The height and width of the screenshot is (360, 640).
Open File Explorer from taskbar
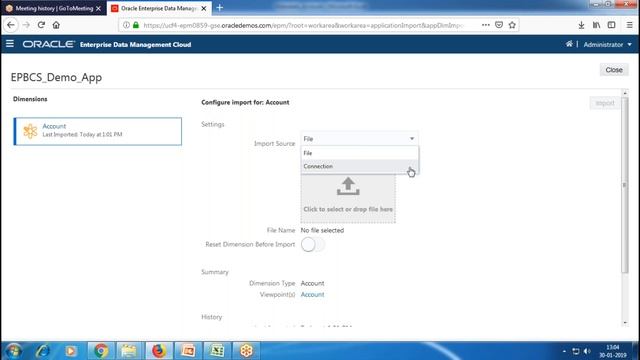point(129,351)
